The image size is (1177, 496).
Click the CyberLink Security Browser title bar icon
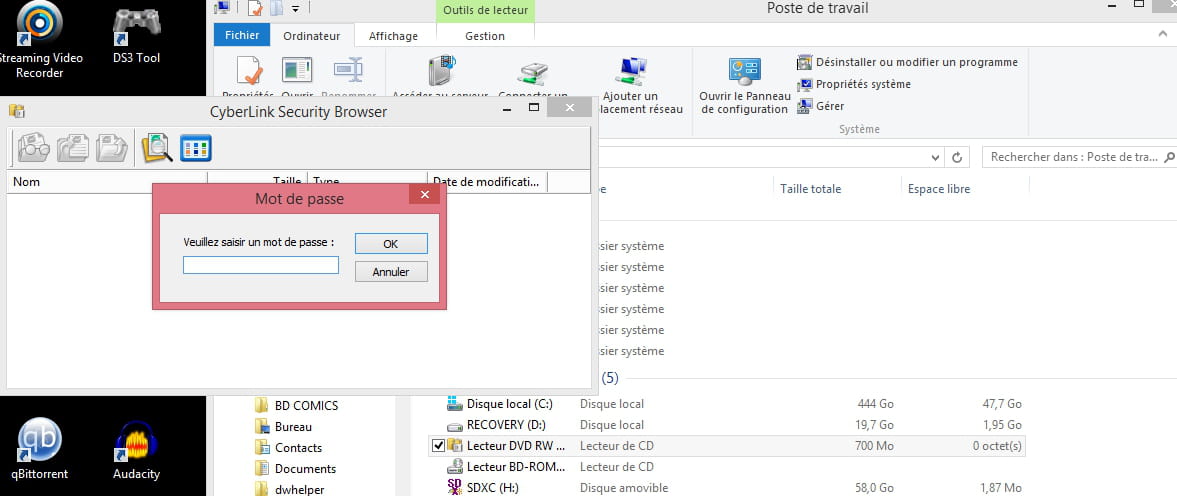tap(17, 112)
